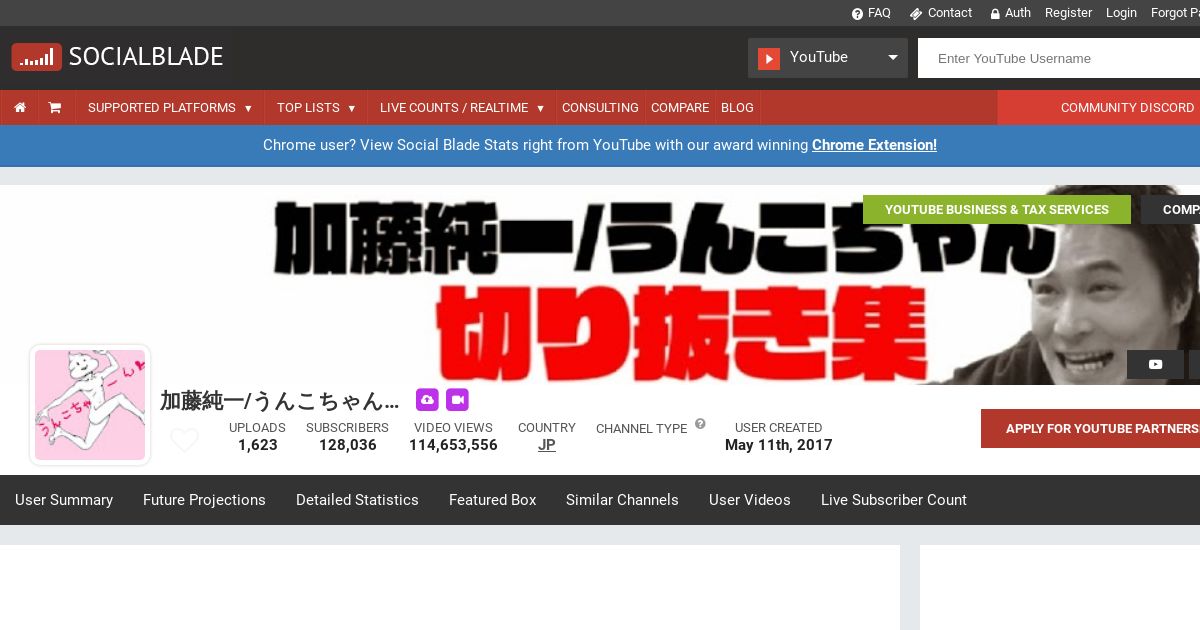Click the purple cloud upload badge
The width and height of the screenshot is (1200, 630).
tap(427, 400)
